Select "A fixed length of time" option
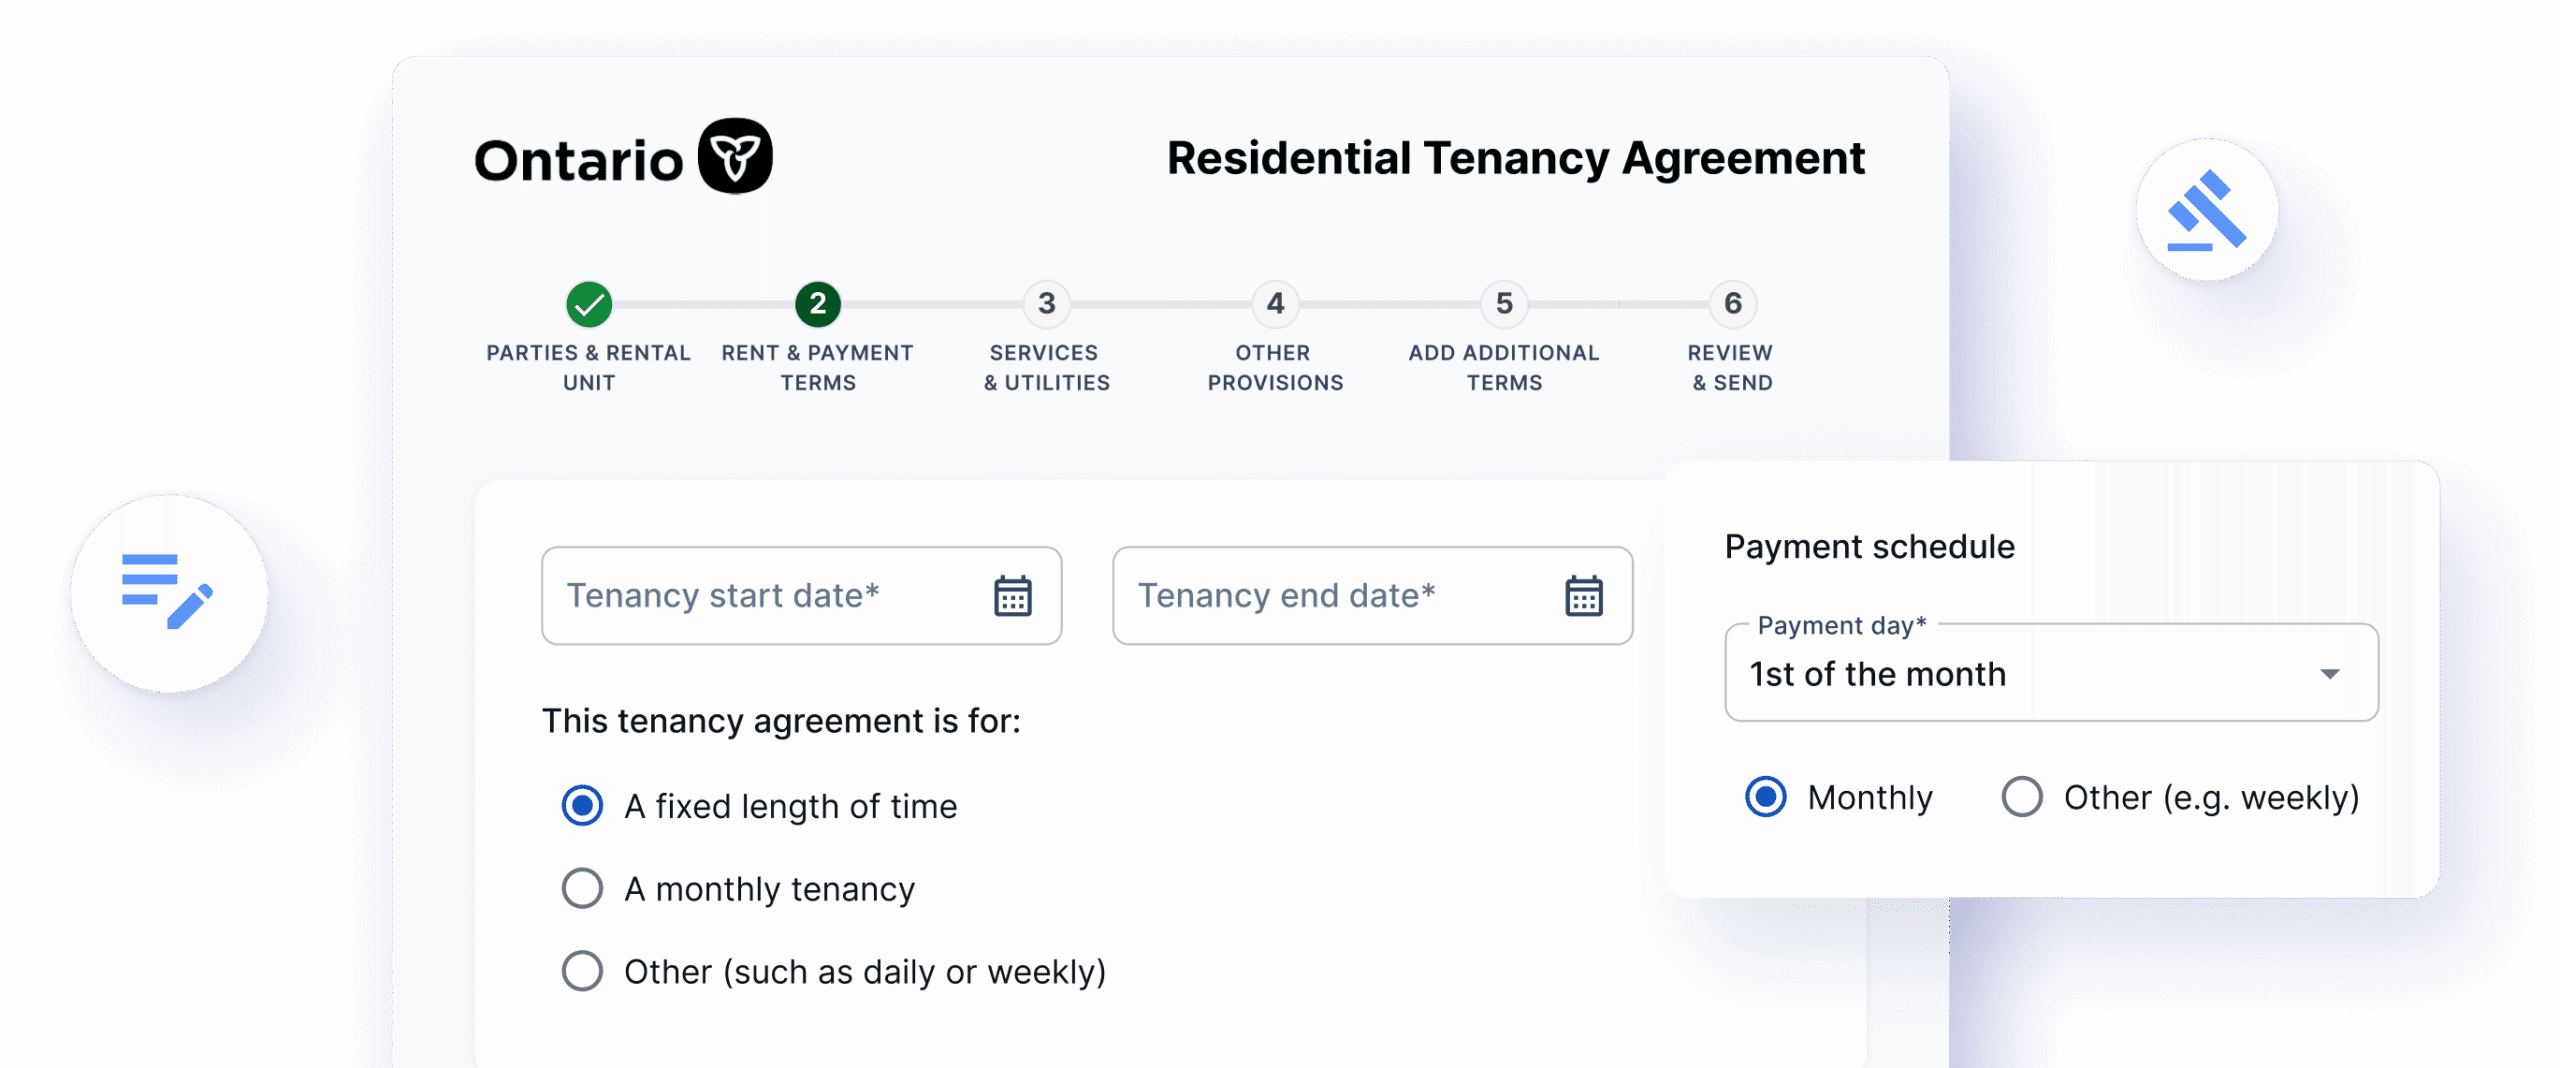The width and height of the screenshot is (2560, 1068). pyautogui.click(x=583, y=806)
